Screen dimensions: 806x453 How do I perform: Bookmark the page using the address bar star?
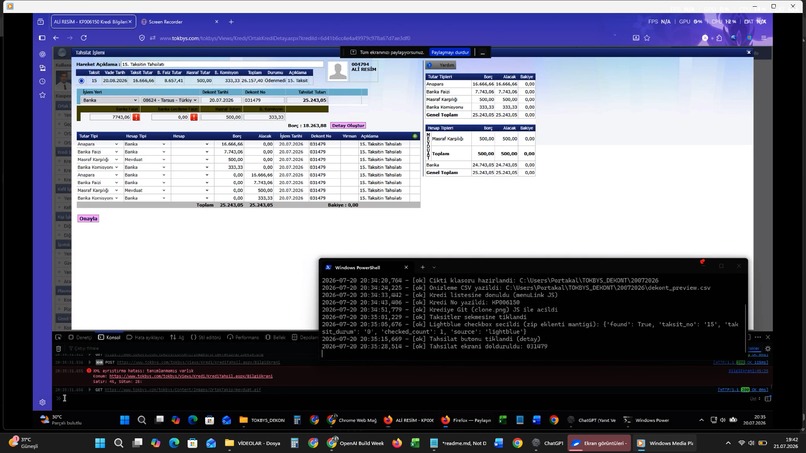pos(647,38)
